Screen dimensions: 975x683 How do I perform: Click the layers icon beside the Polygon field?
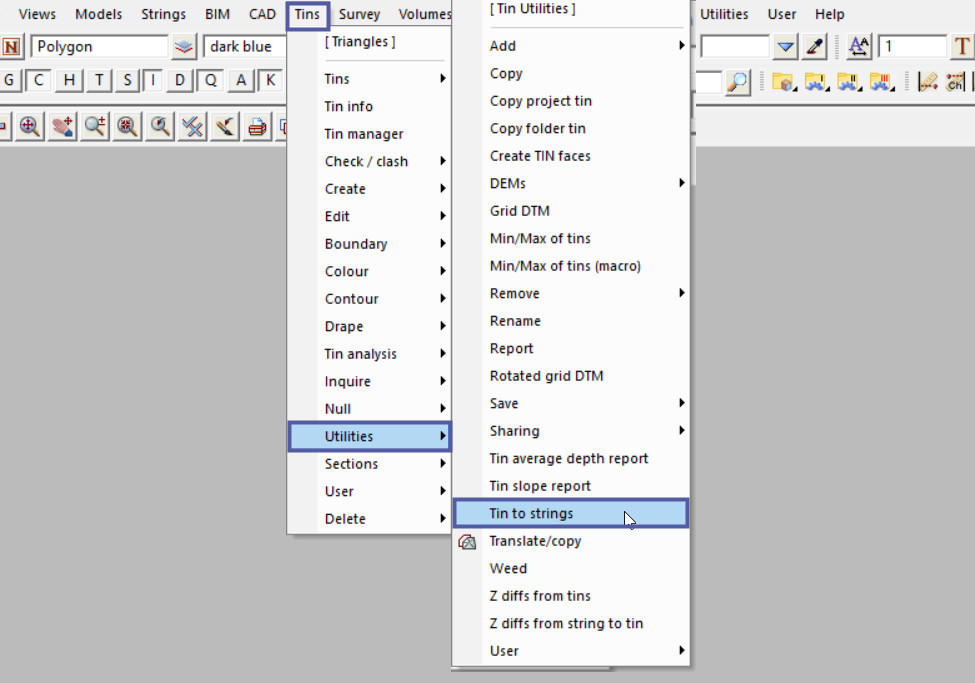(184, 47)
